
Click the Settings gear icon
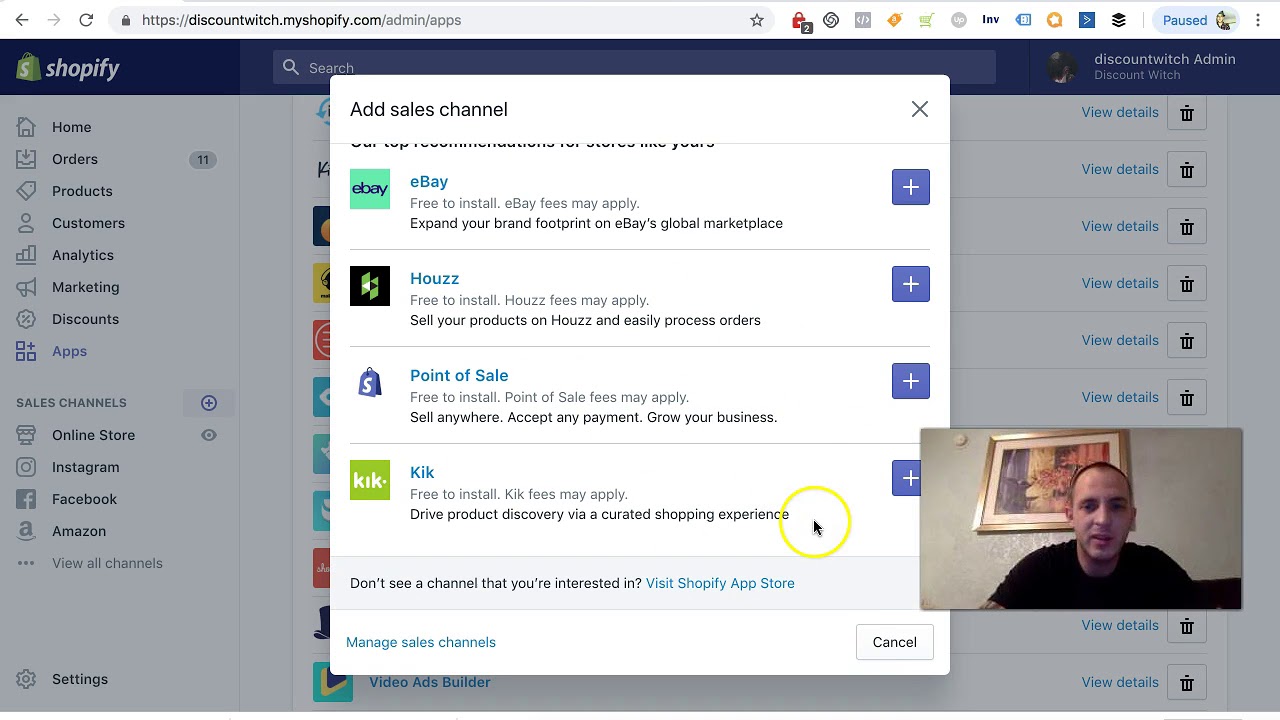point(26,679)
